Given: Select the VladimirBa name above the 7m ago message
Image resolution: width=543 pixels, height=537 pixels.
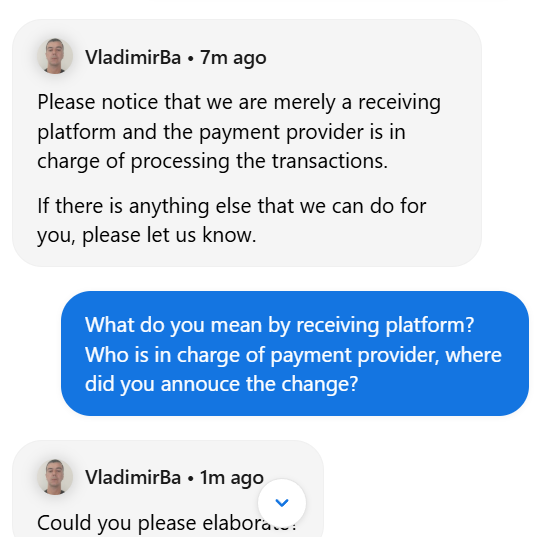Looking at the screenshot, I should [133, 57].
